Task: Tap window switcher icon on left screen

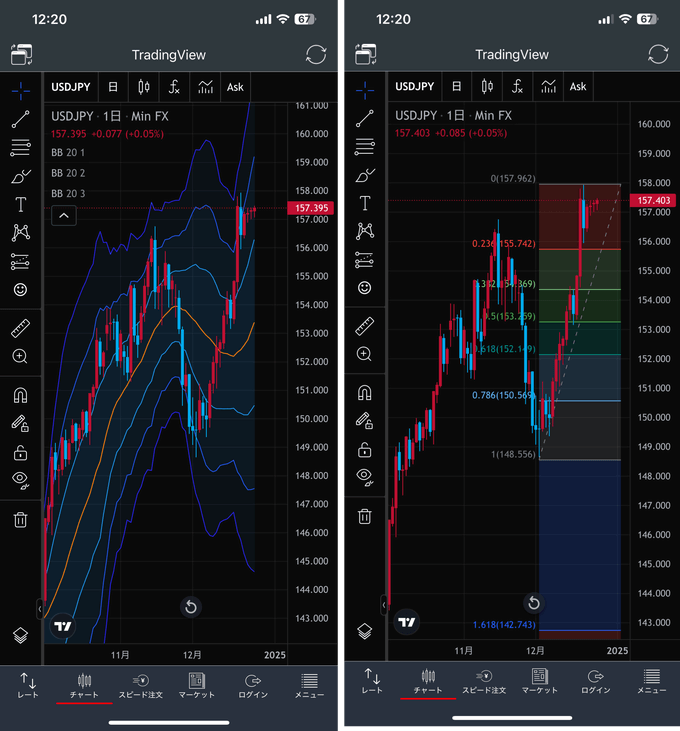Action: (22, 55)
